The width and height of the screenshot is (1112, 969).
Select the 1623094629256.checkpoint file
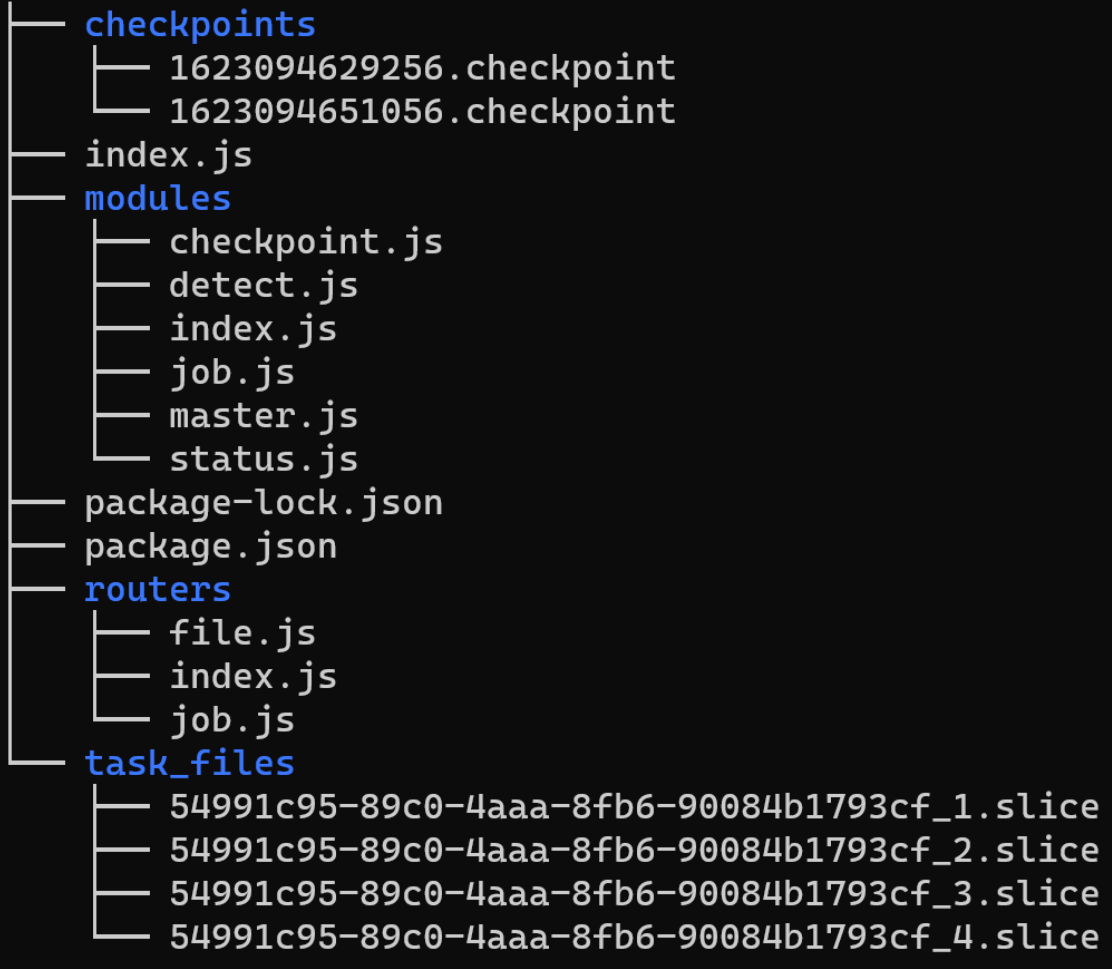pyautogui.click(x=422, y=68)
